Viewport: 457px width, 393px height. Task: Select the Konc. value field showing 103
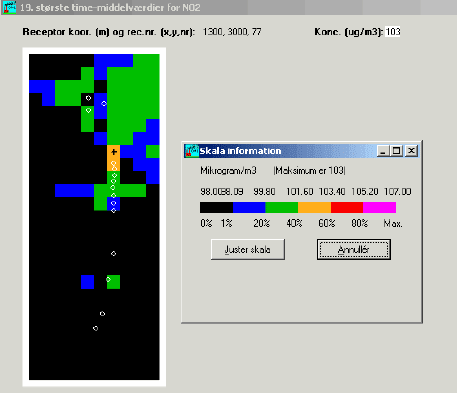(393, 32)
